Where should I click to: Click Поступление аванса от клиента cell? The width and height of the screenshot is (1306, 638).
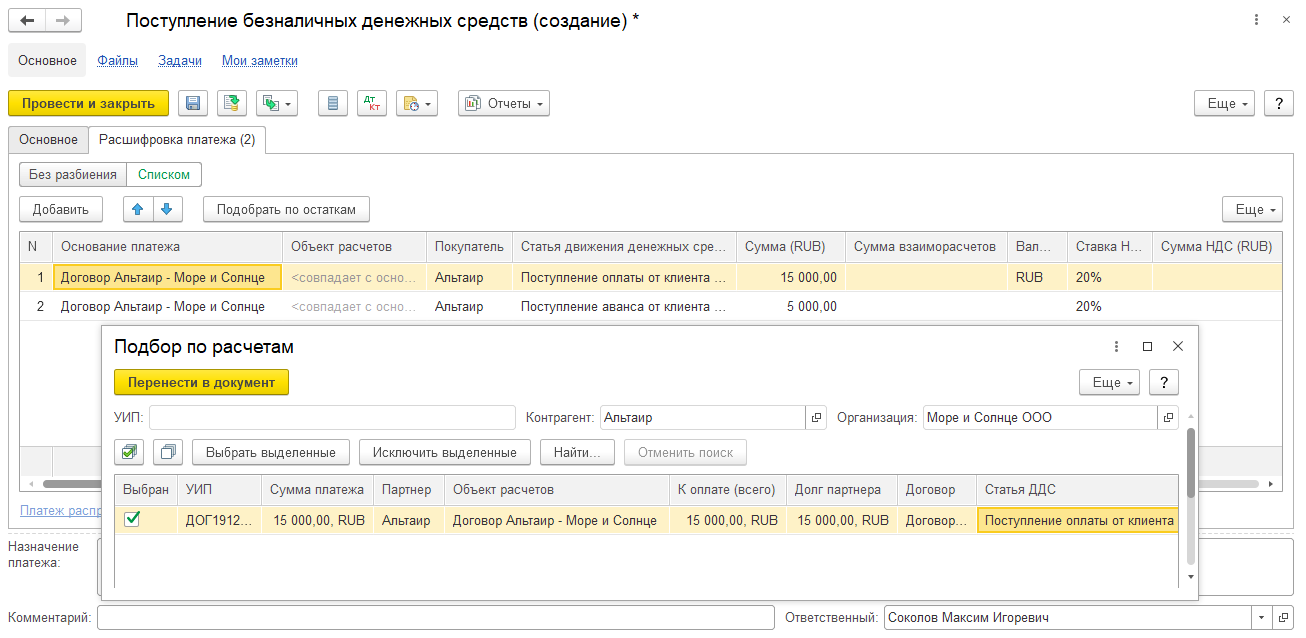click(624, 306)
